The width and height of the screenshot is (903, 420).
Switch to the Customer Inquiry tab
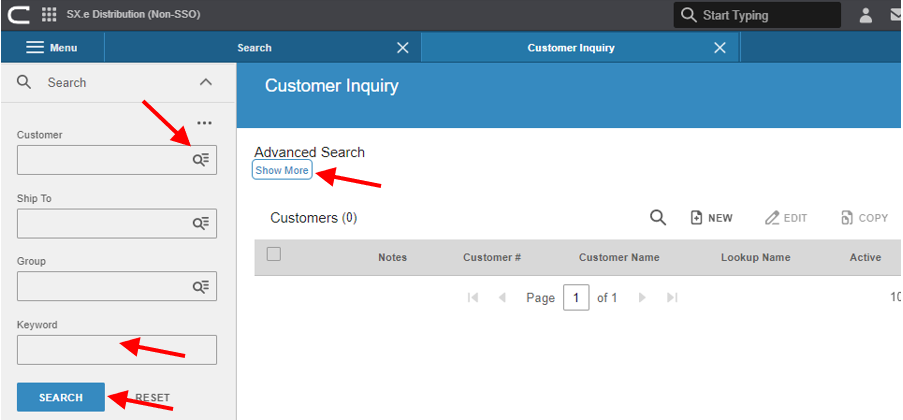pos(571,48)
